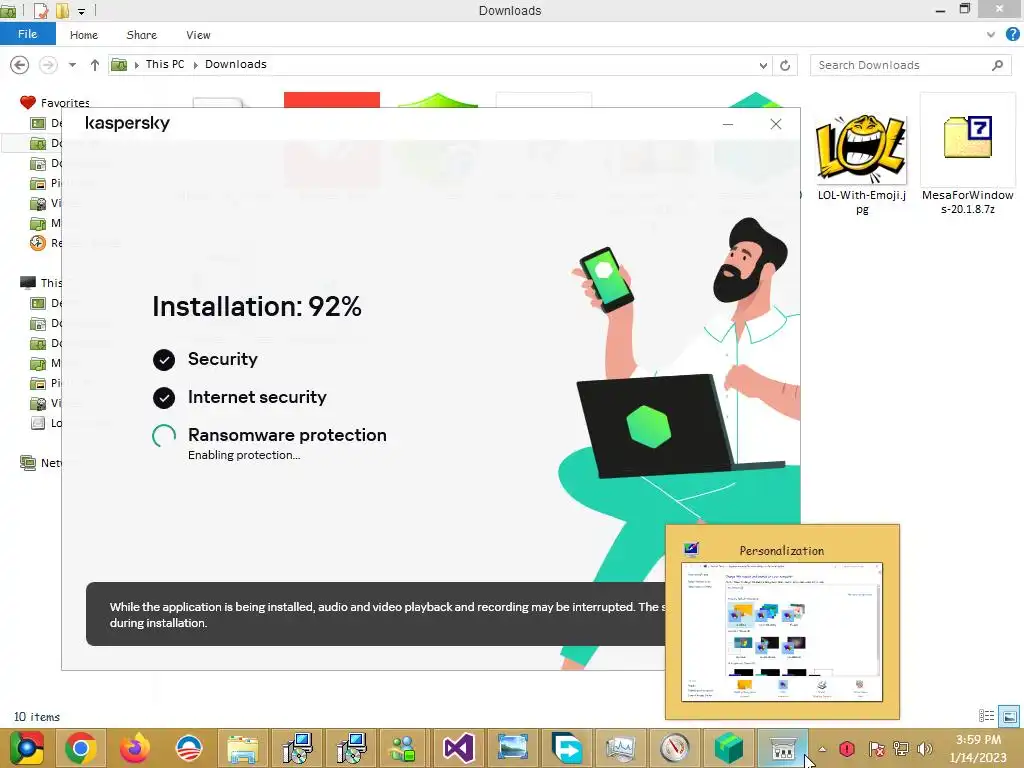Screen dimensions: 1024x768
Task: Go up one folder level
Action: click(95, 65)
